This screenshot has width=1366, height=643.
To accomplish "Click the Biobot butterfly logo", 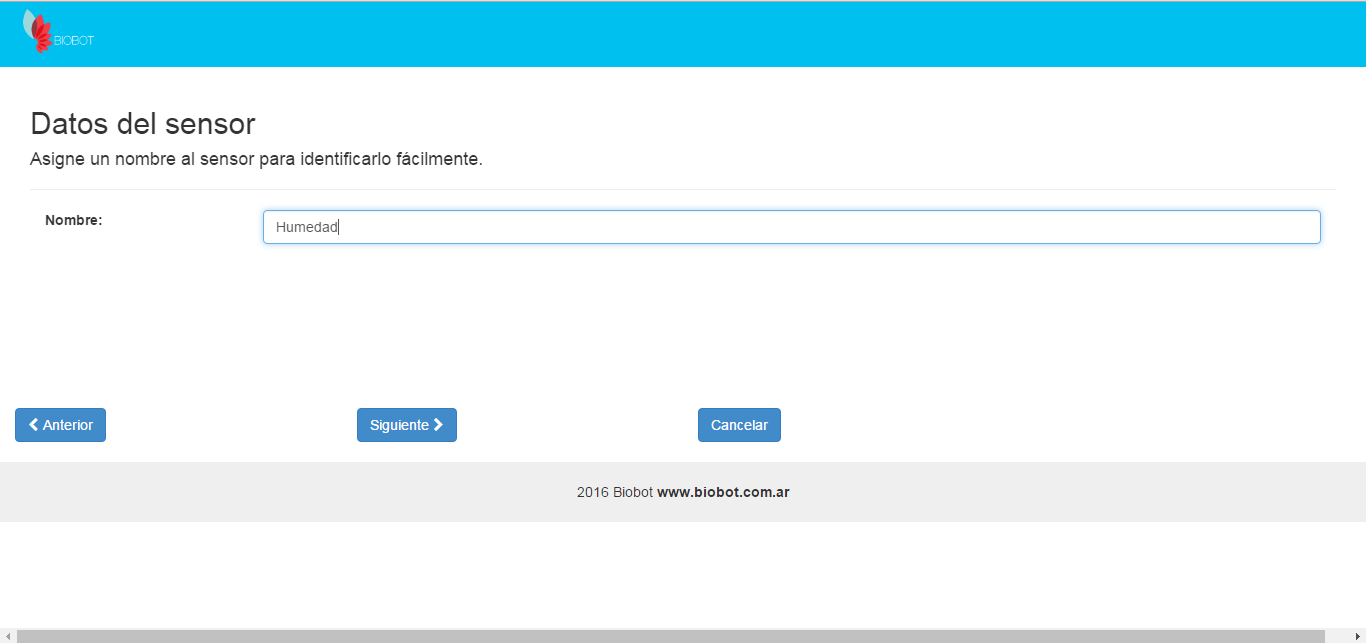I will pos(38,31).
